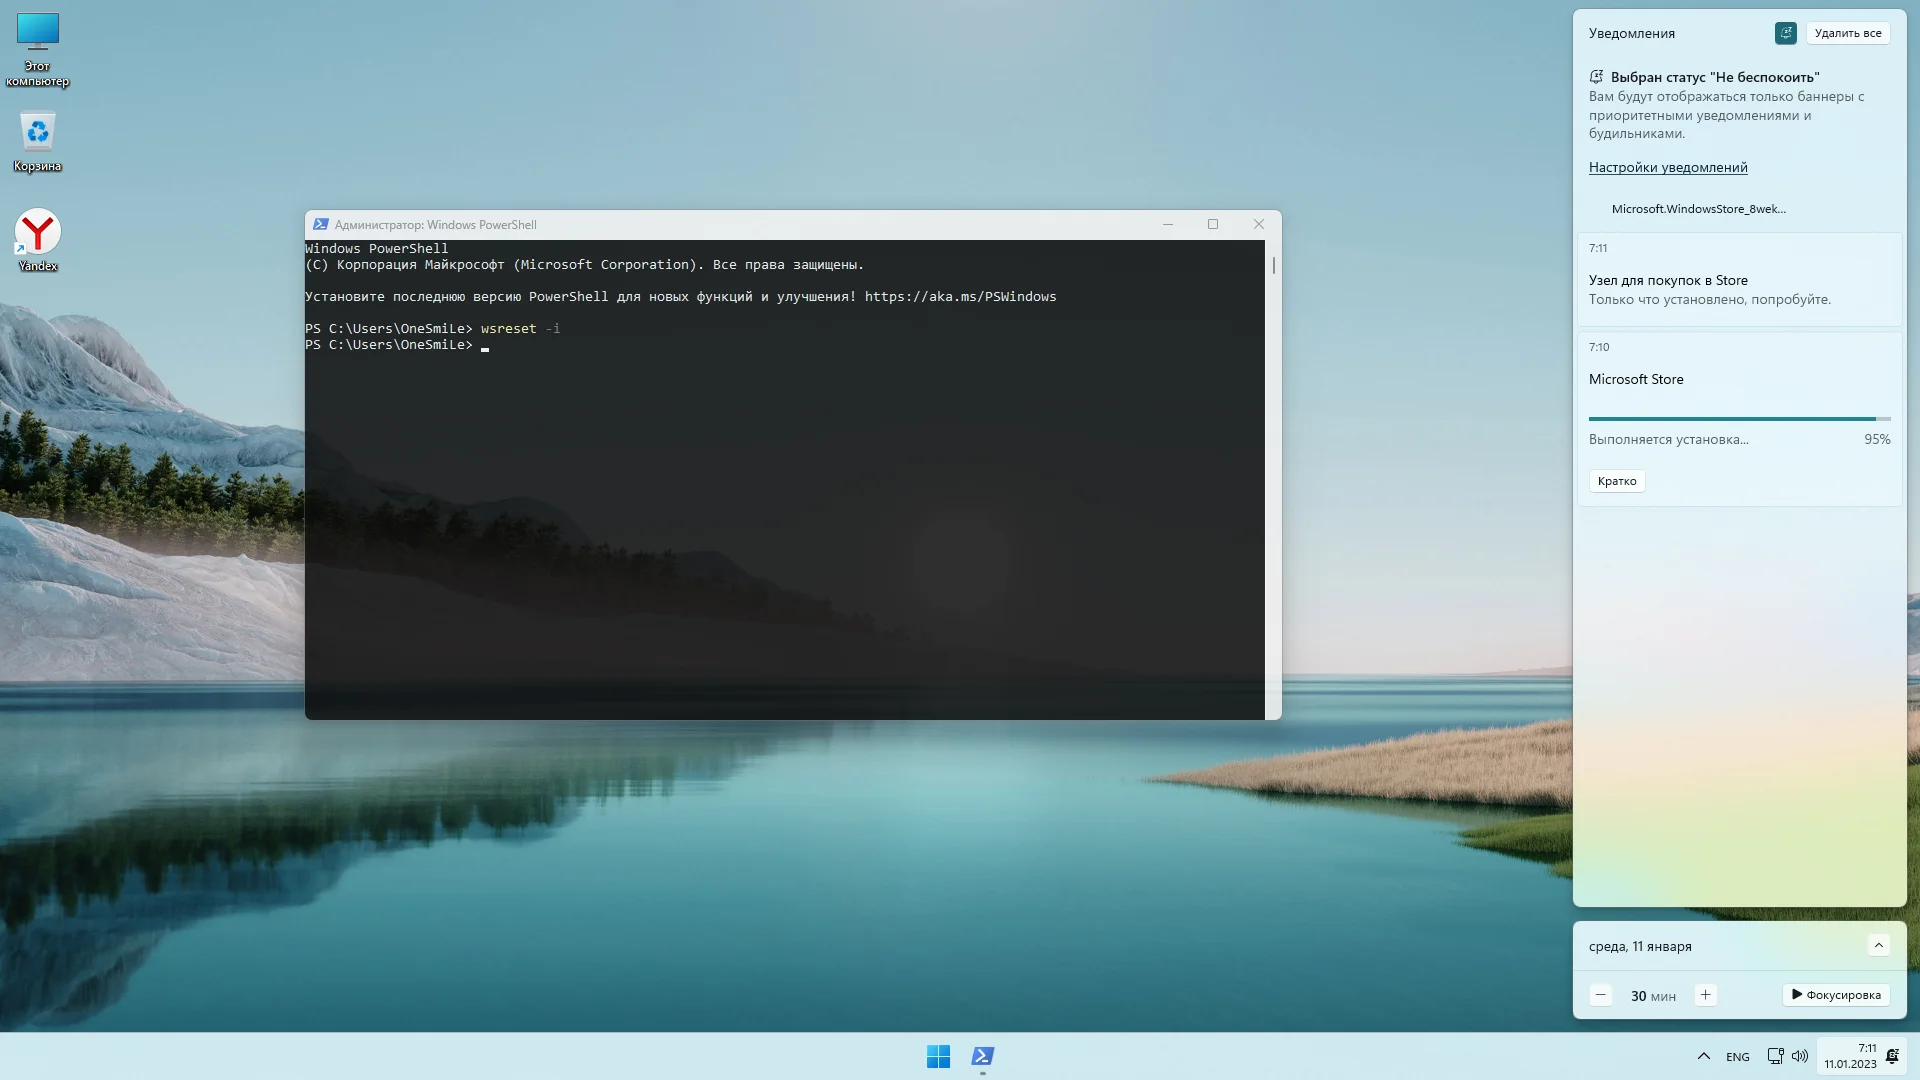This screenshot has width=1920, height=1080.
Task: Collapse the calendar chevron beside среда, 11 января
Action: click(1878, 946)
